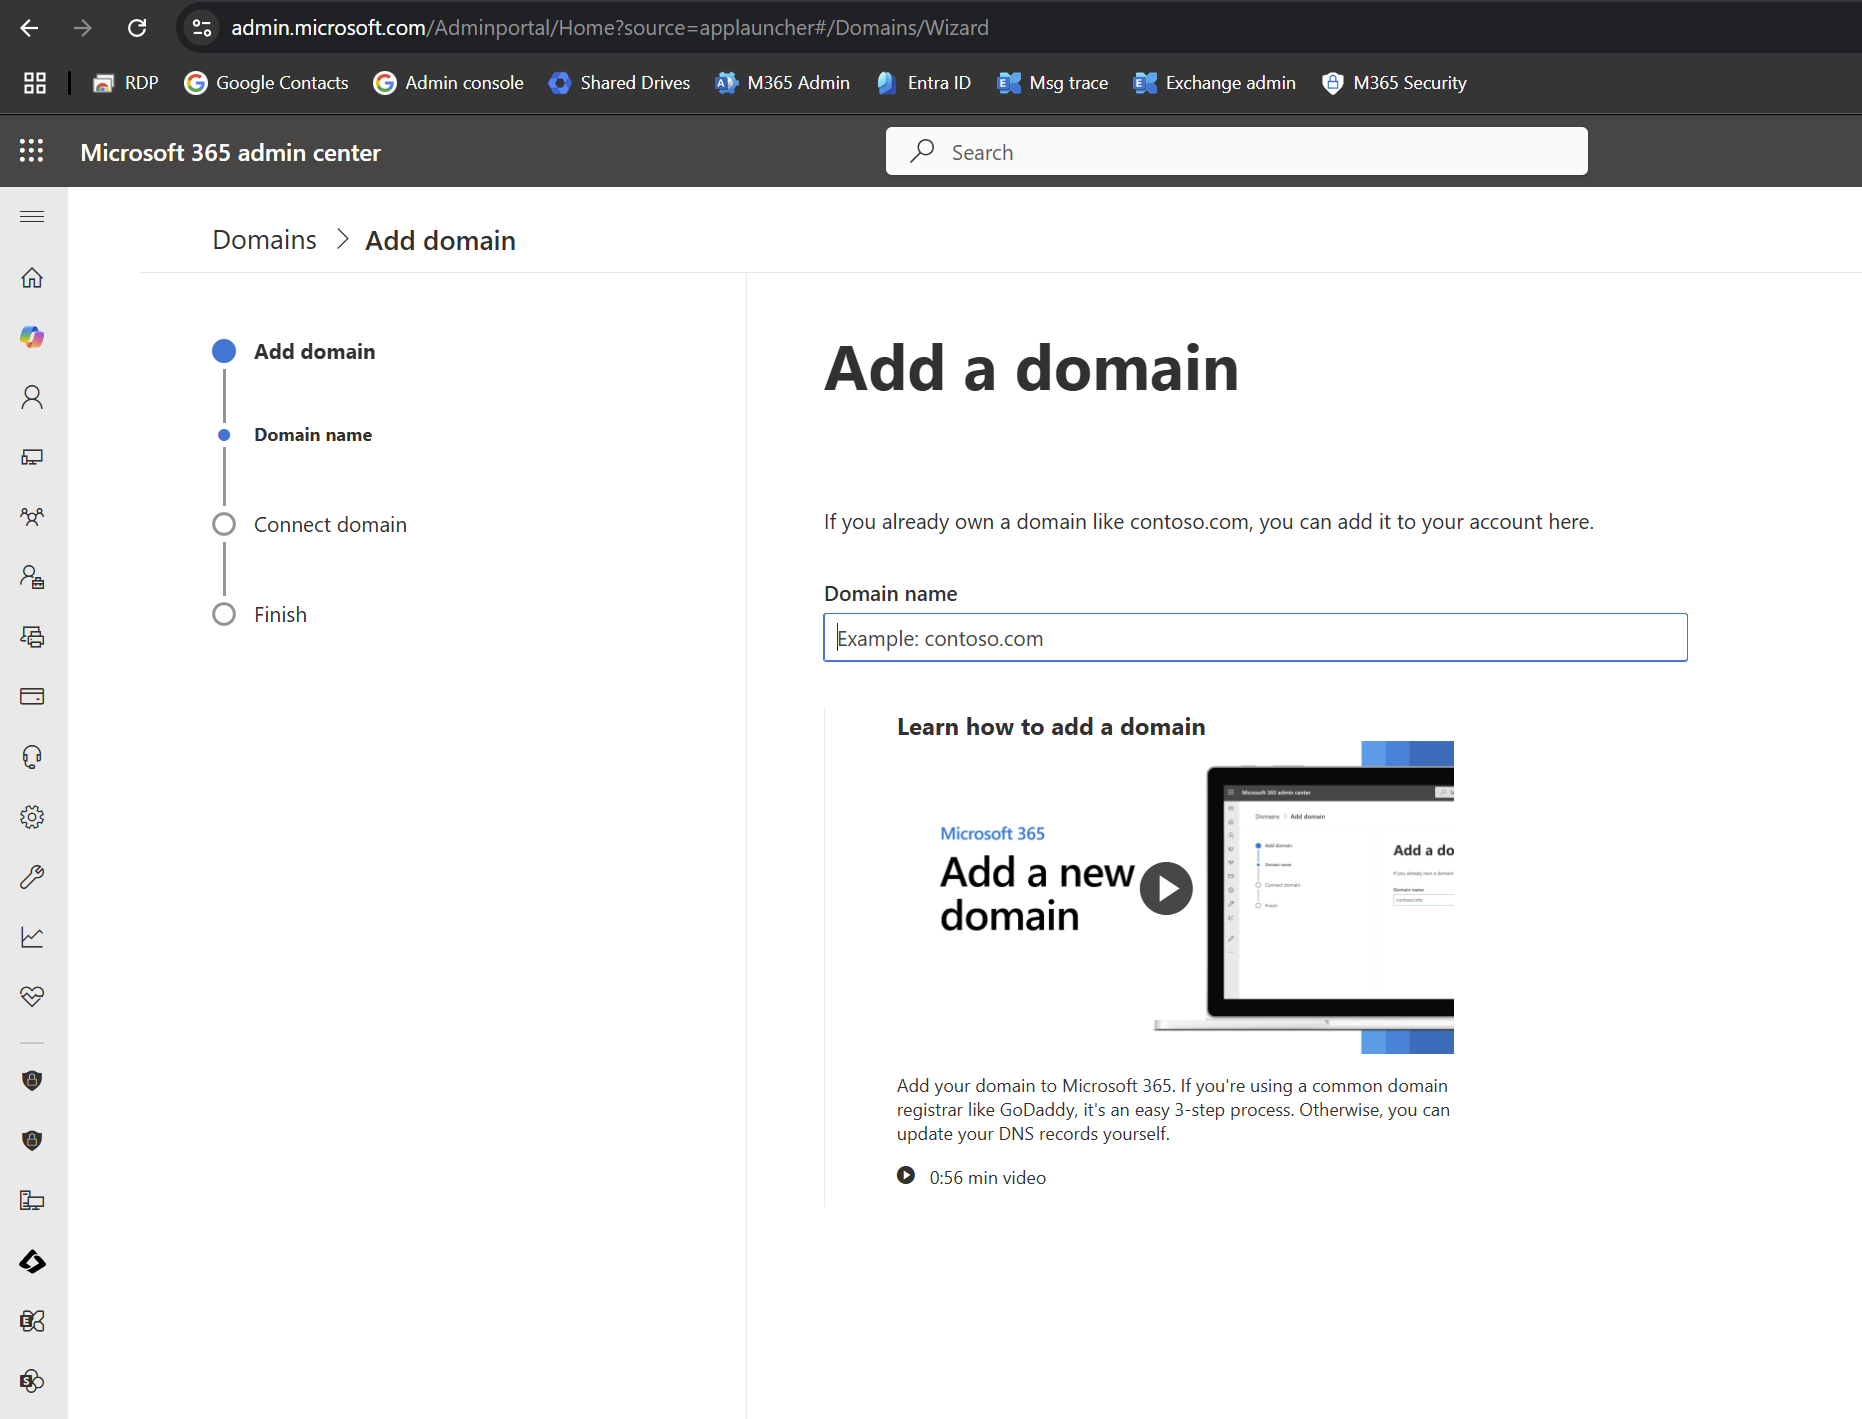Open Billing card icon in sidebar
Screen dimensions: 1862x1419
[x=32, y=697]
